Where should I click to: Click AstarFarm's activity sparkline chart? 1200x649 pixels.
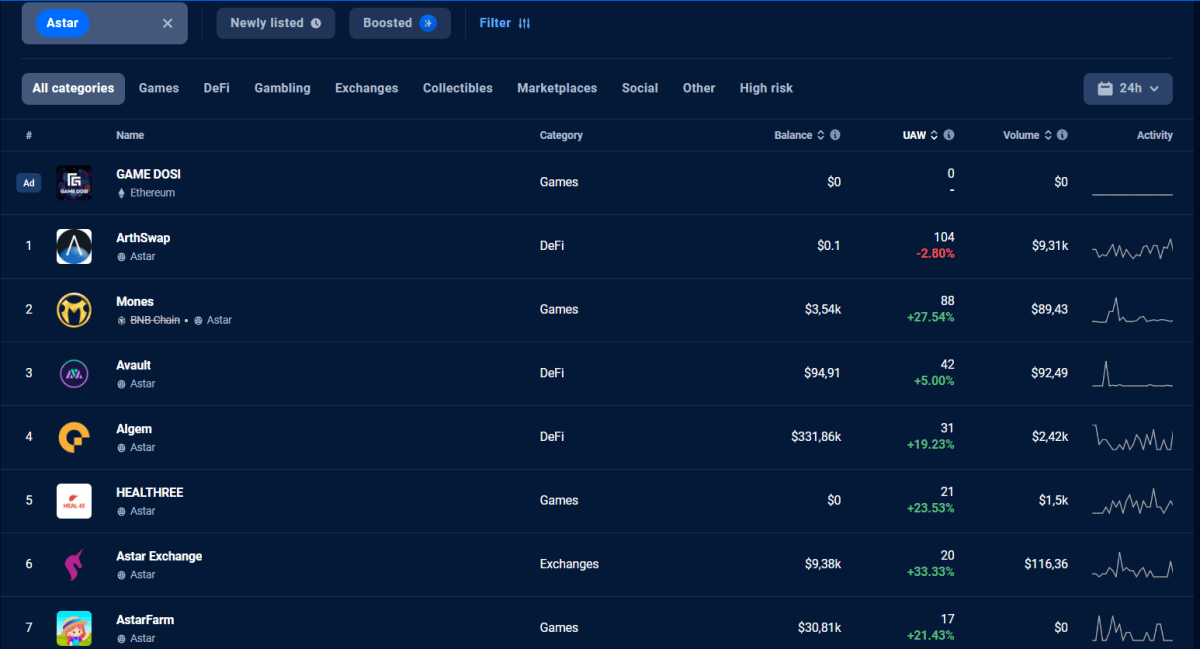pos(1132,628)
